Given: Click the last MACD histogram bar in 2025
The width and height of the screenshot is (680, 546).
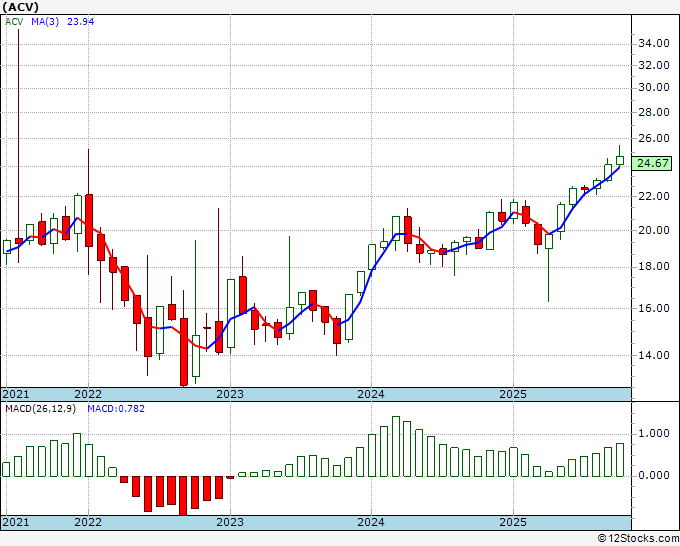Looking at the screenshot, I should [x=620, y=460].
